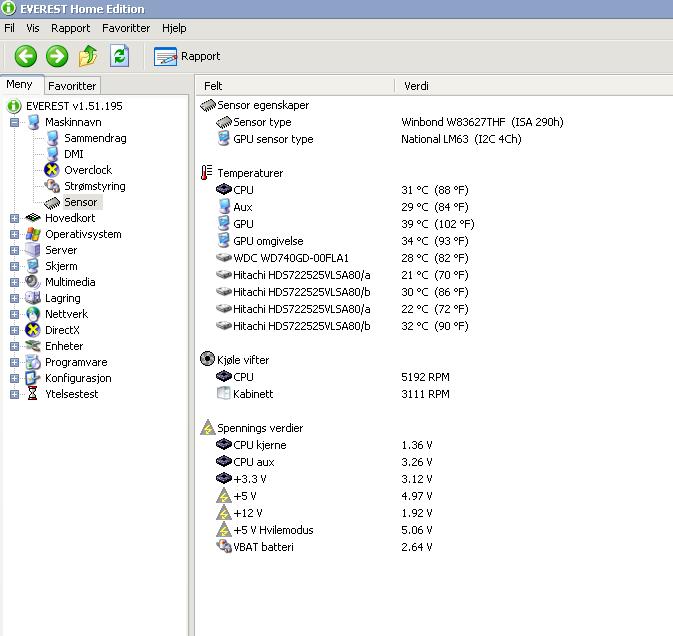Click the Skjerm monitor icon

tap(33, 266)
